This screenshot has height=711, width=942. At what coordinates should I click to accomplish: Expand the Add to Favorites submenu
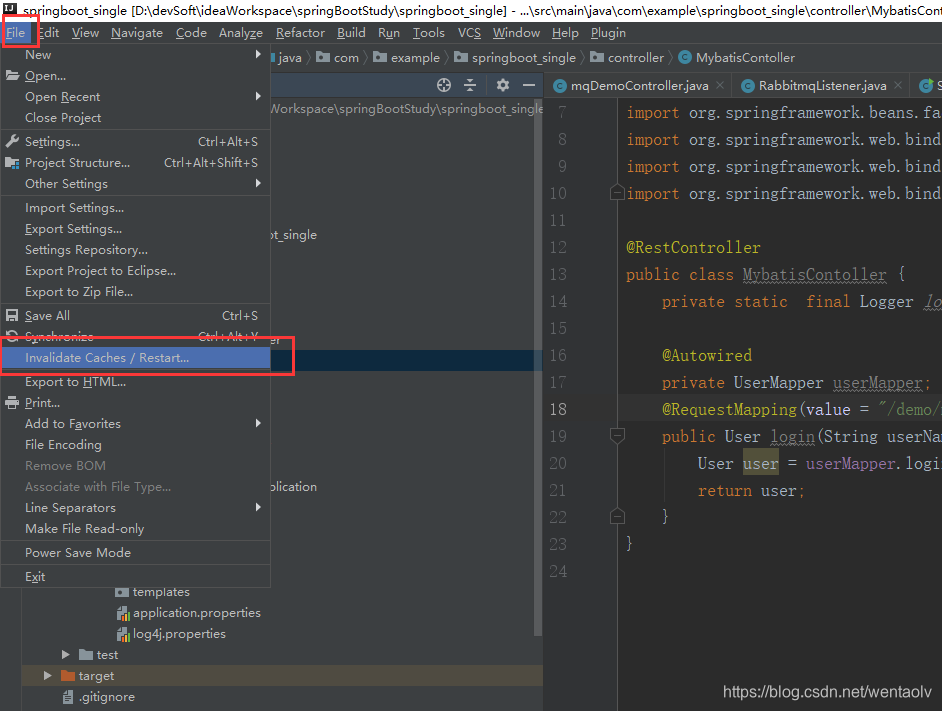[x=258, y=423]
